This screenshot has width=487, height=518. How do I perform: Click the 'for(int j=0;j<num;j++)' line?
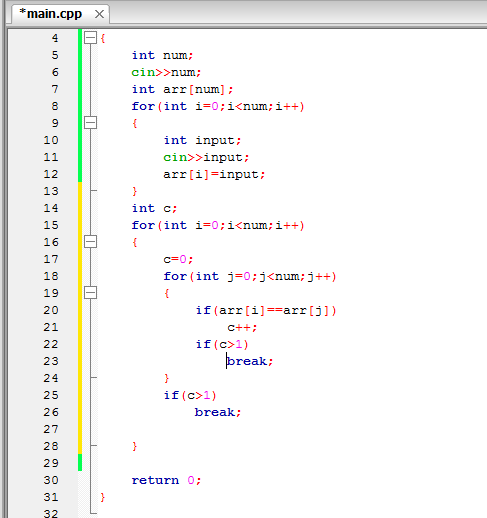tap(250, 276)
